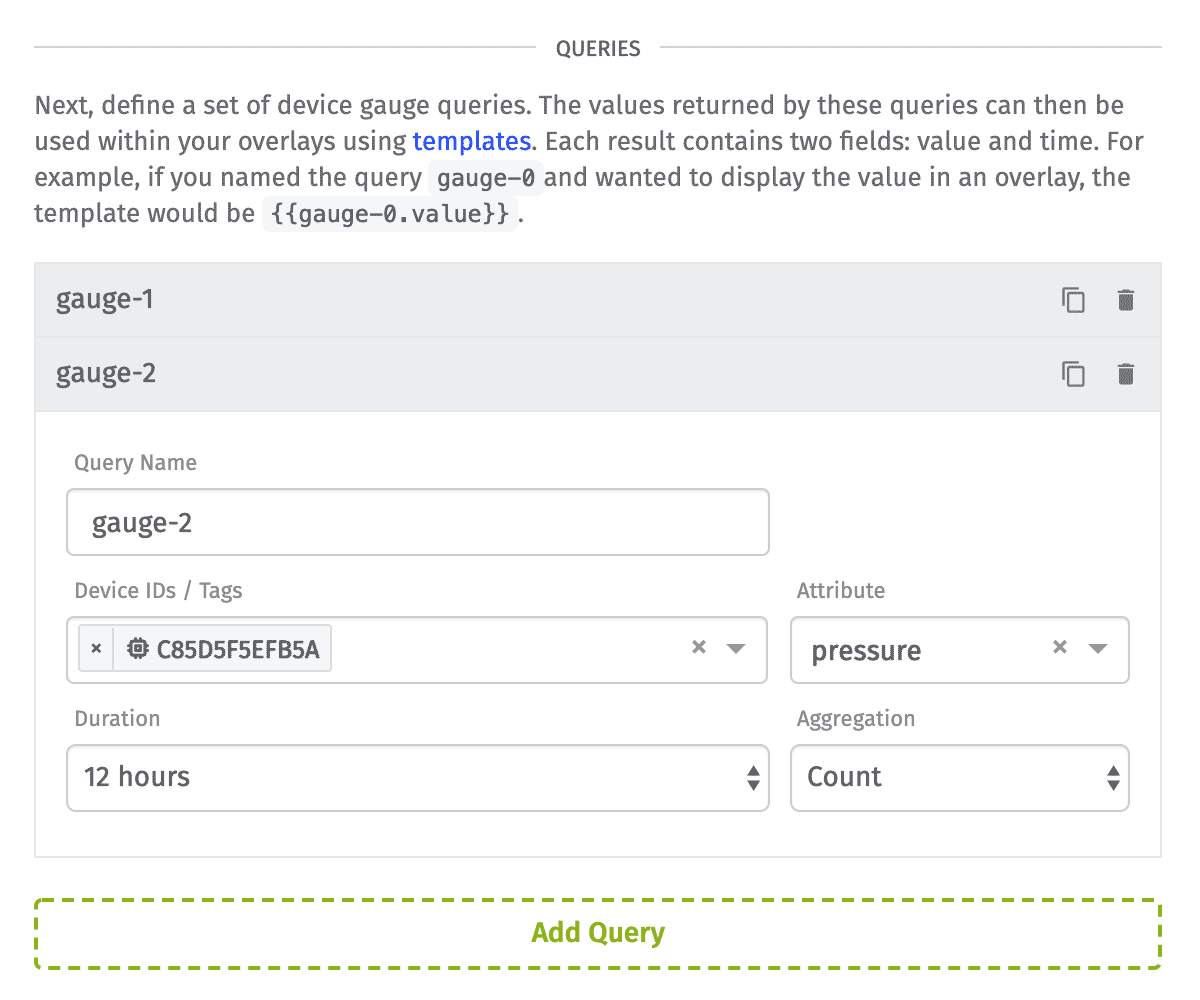This screenshot has height=1000, width=1200.
Task: Delete the gauge-1 query
Action: tap(1126, 300)
